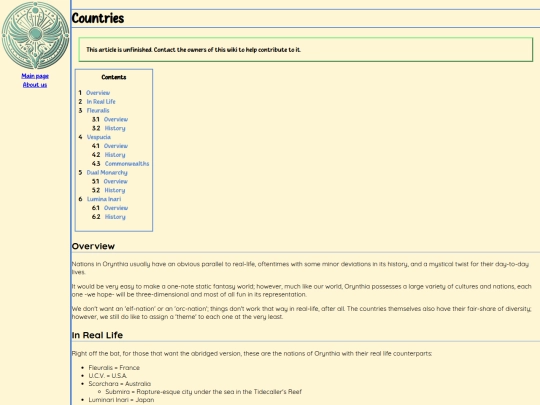Go to 4.3 Commonwealths in contents
Screen dimensions: 540x405
pyautogui.click(x=127, y=164)
